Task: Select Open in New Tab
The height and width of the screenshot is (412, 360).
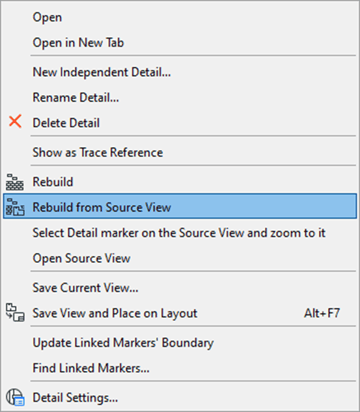Action: tap(180, 43)
